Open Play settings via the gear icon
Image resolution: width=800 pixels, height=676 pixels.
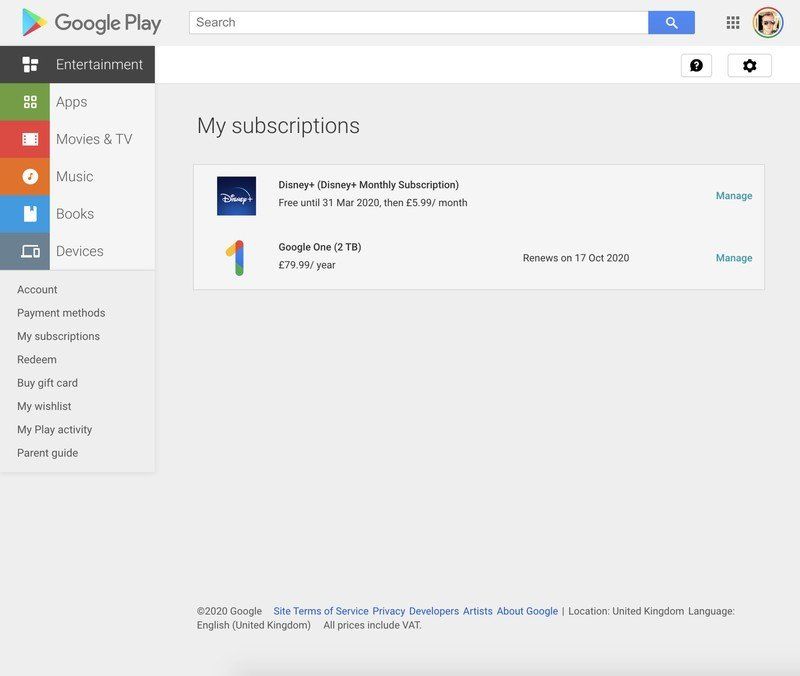(749, 65)
